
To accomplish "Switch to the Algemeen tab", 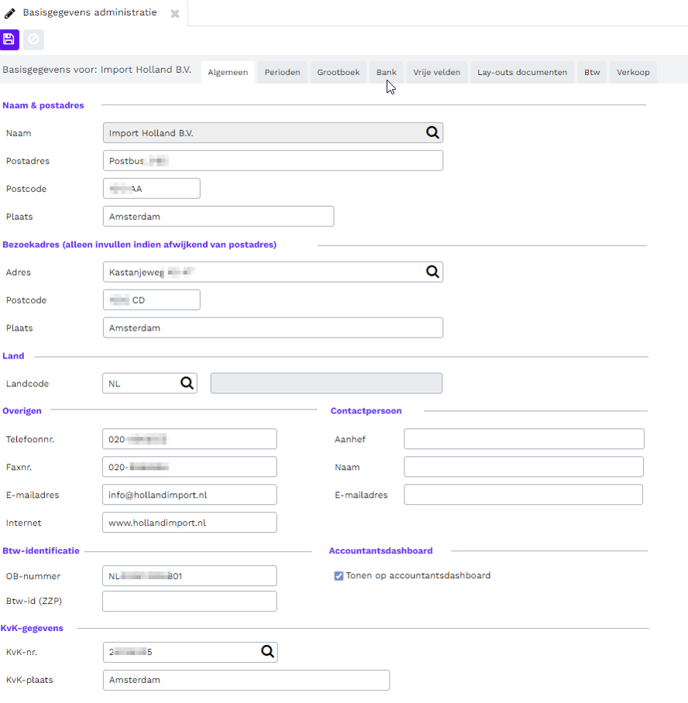I will pyautogui.click(x=228, y=72).
